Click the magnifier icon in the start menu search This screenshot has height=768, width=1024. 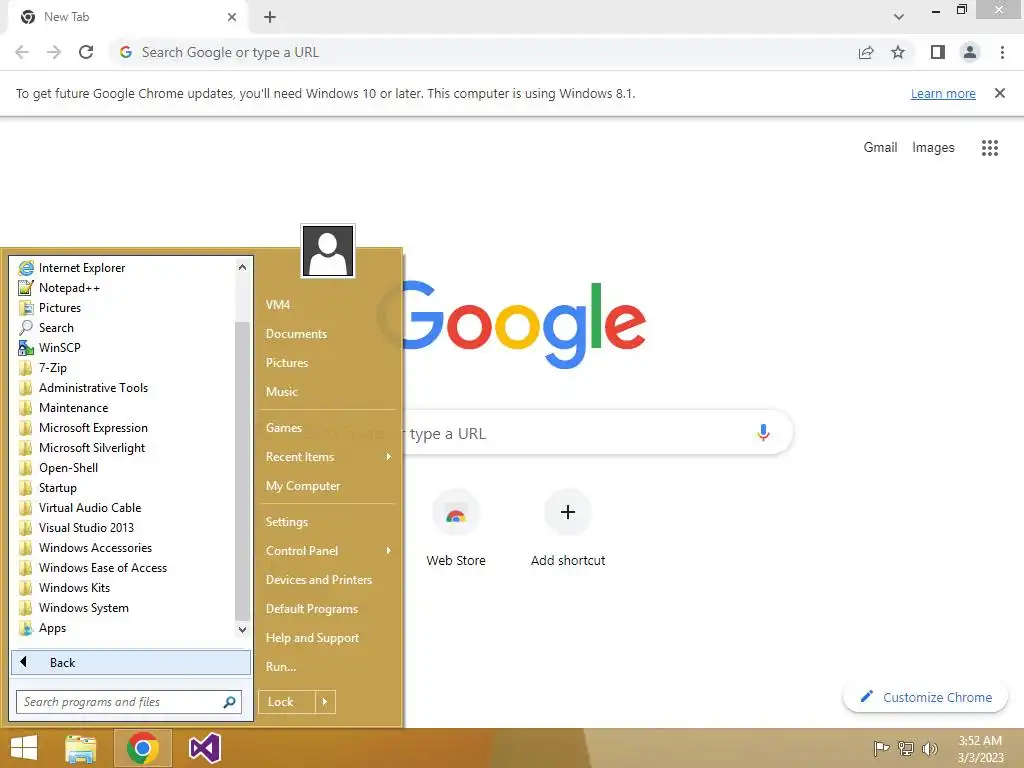(229, 702)
